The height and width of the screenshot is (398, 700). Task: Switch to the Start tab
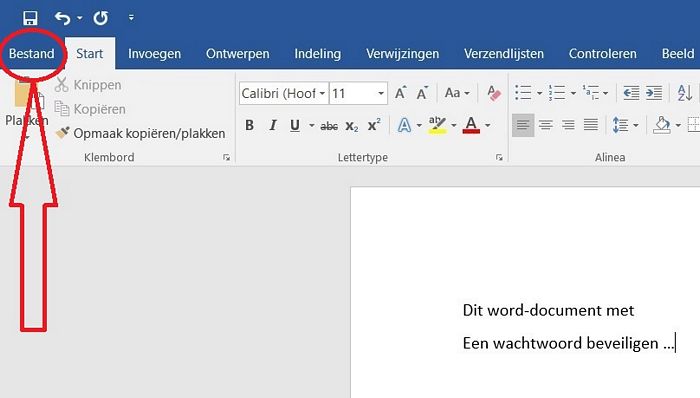tap(89, 54)
